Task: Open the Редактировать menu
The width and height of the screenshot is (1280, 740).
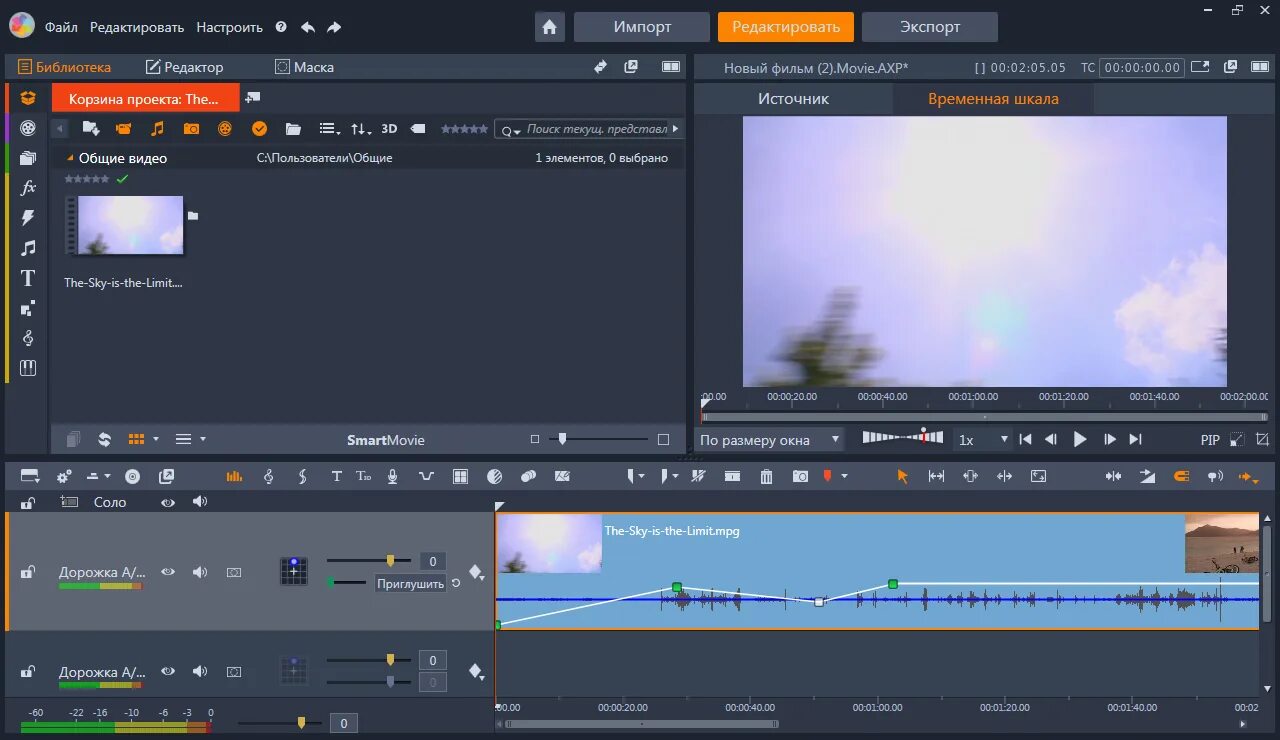Action: (137, 27)
